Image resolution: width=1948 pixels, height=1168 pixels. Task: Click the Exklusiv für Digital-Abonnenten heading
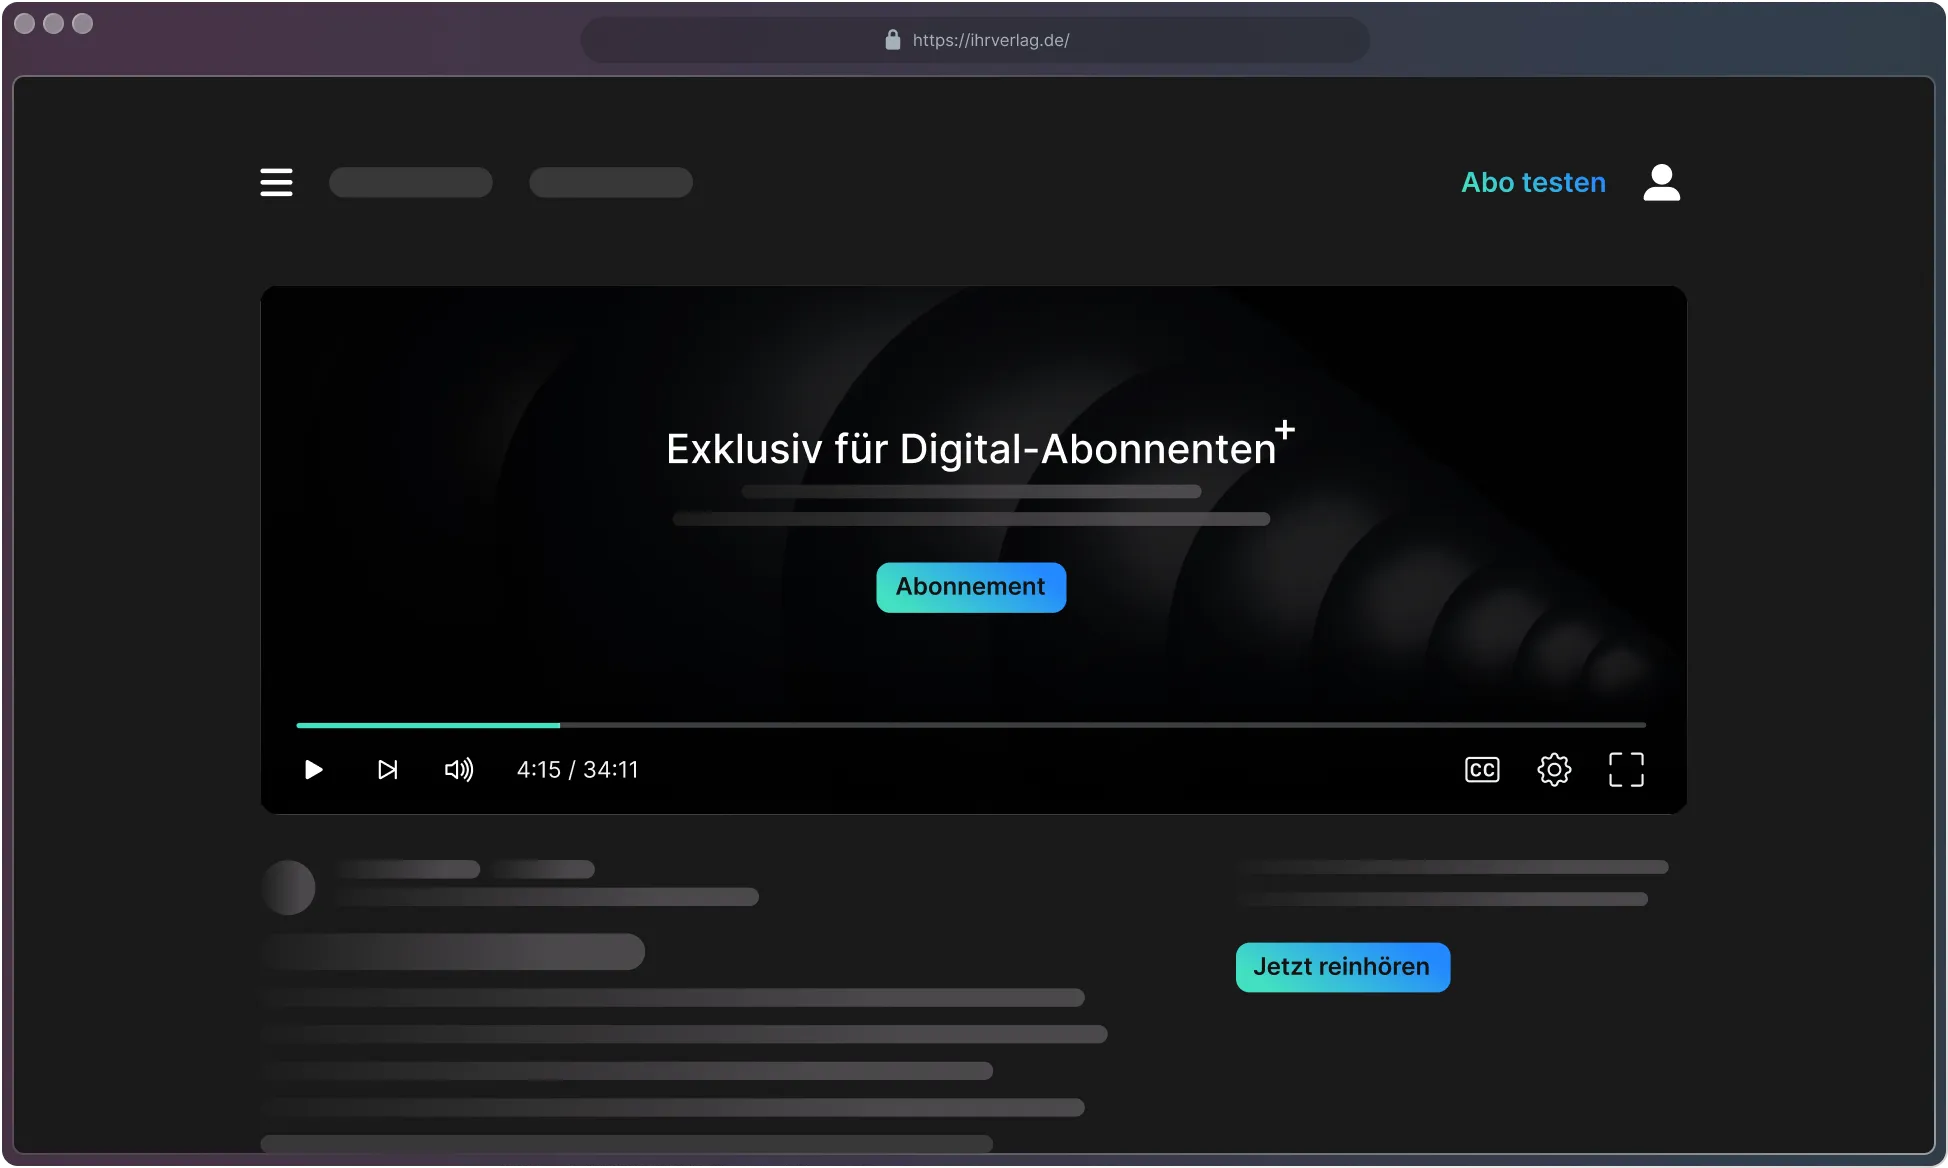pos(980,446)
